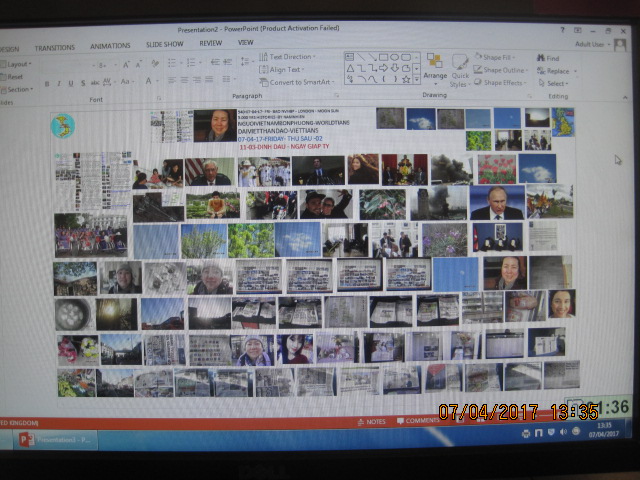Increase list indent level

227,61
